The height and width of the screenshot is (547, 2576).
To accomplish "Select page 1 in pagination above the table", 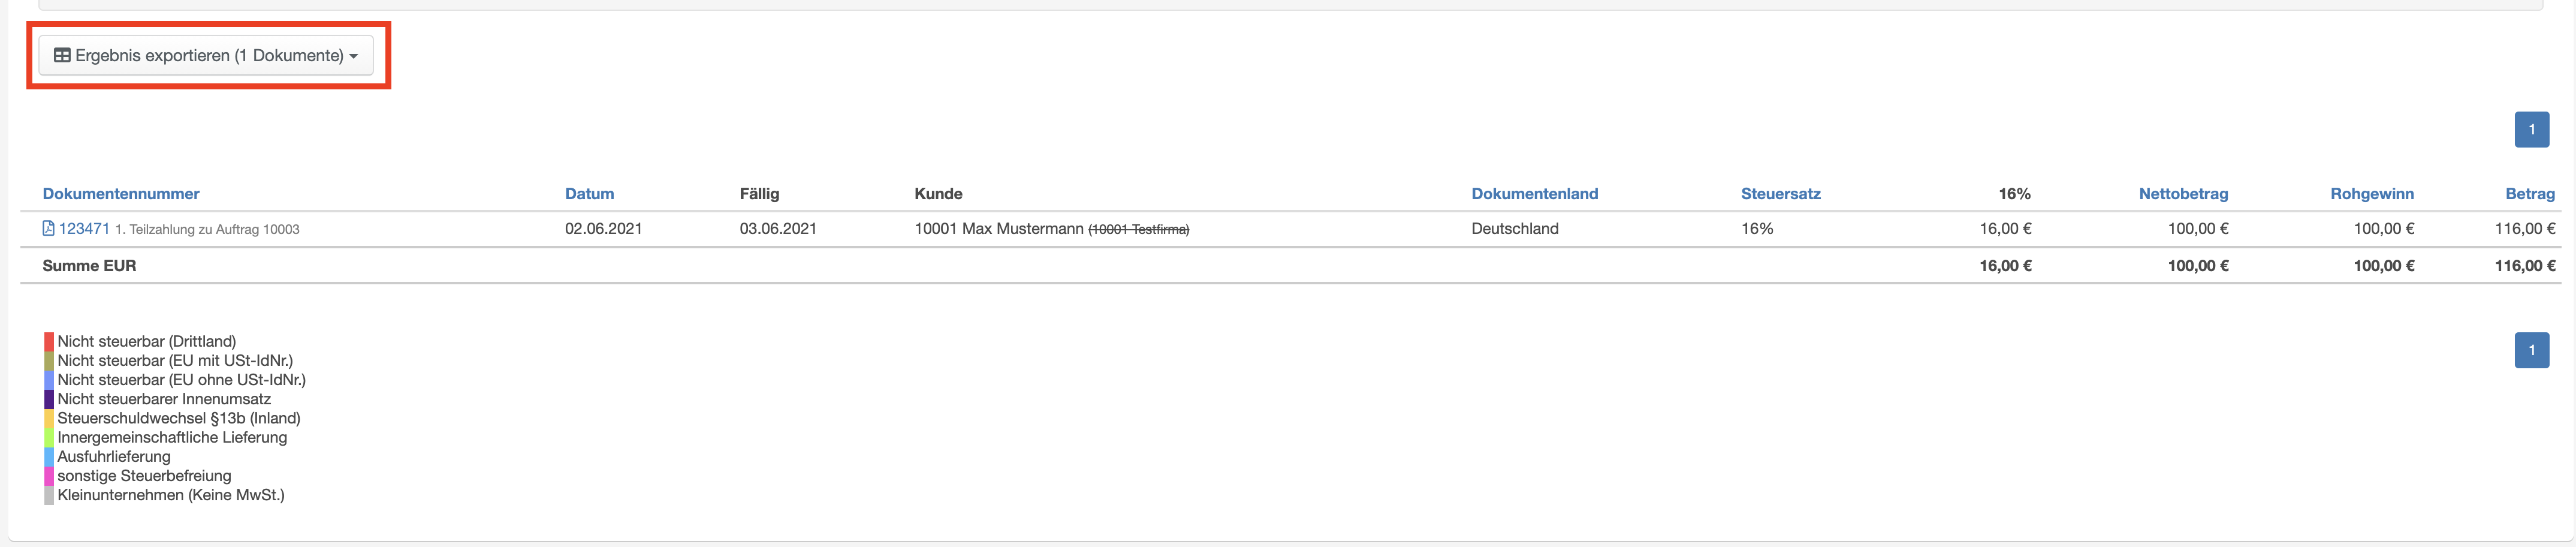I will 2531,130.
